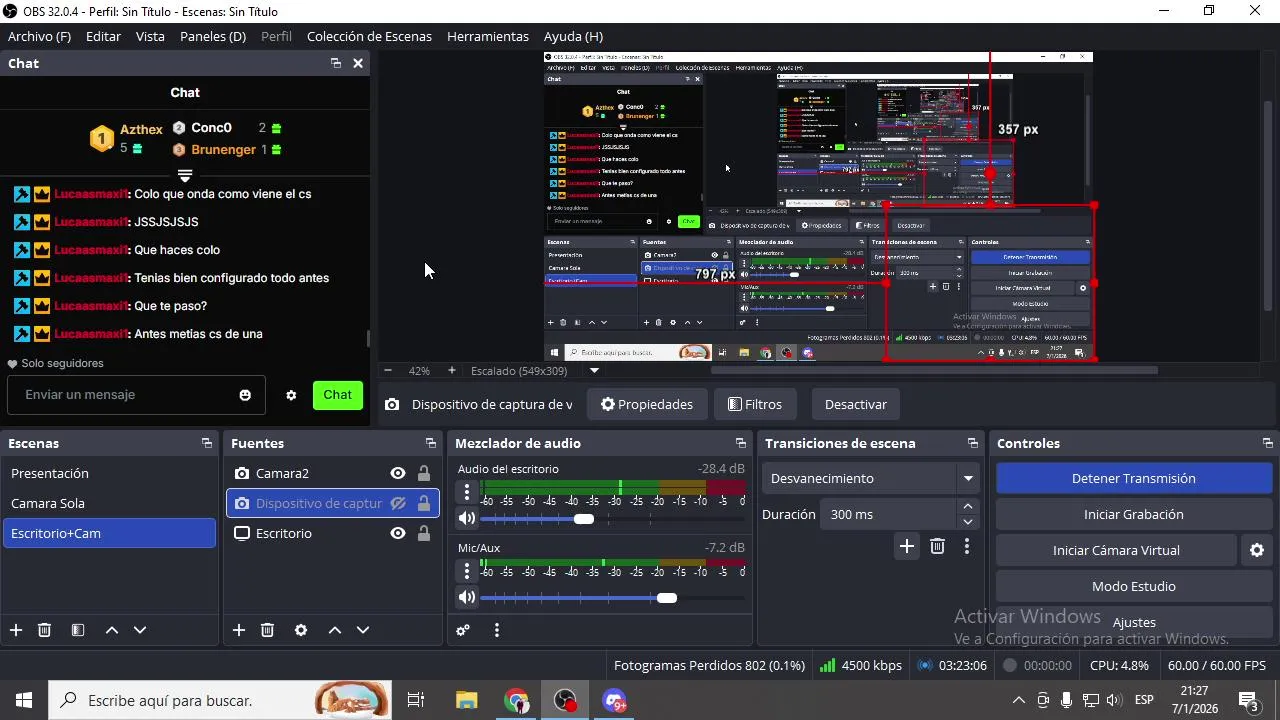Select the Escritorio+Cam scene

(x=109, y=533)
